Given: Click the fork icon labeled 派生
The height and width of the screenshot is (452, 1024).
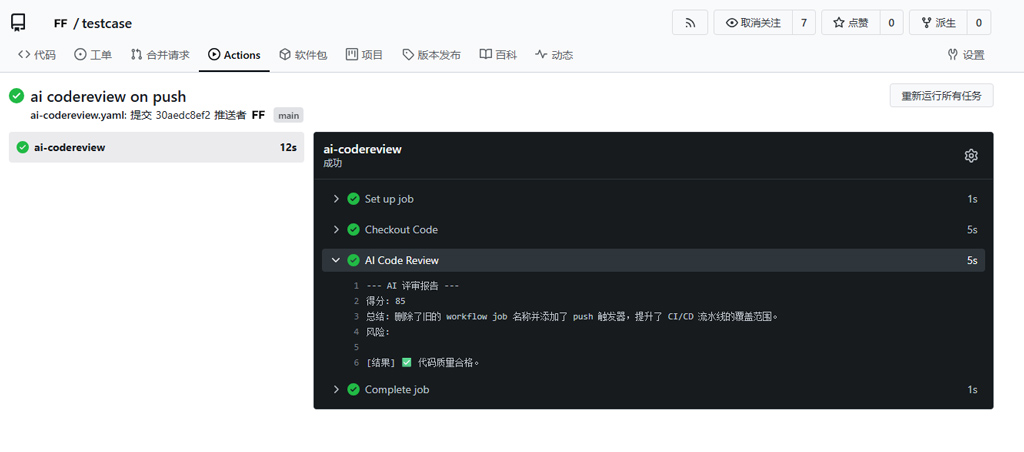Looking at the screenshot, I should 926,23.
